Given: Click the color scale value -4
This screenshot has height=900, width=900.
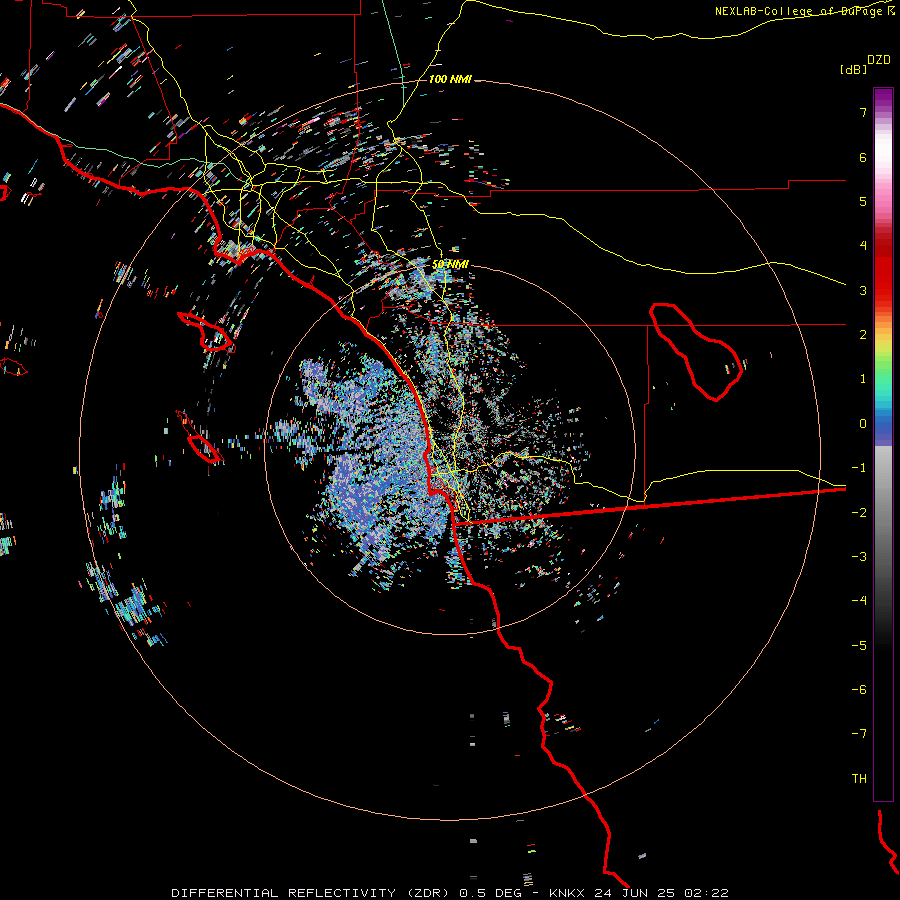Looking at the screenshot, I should 859,601.
